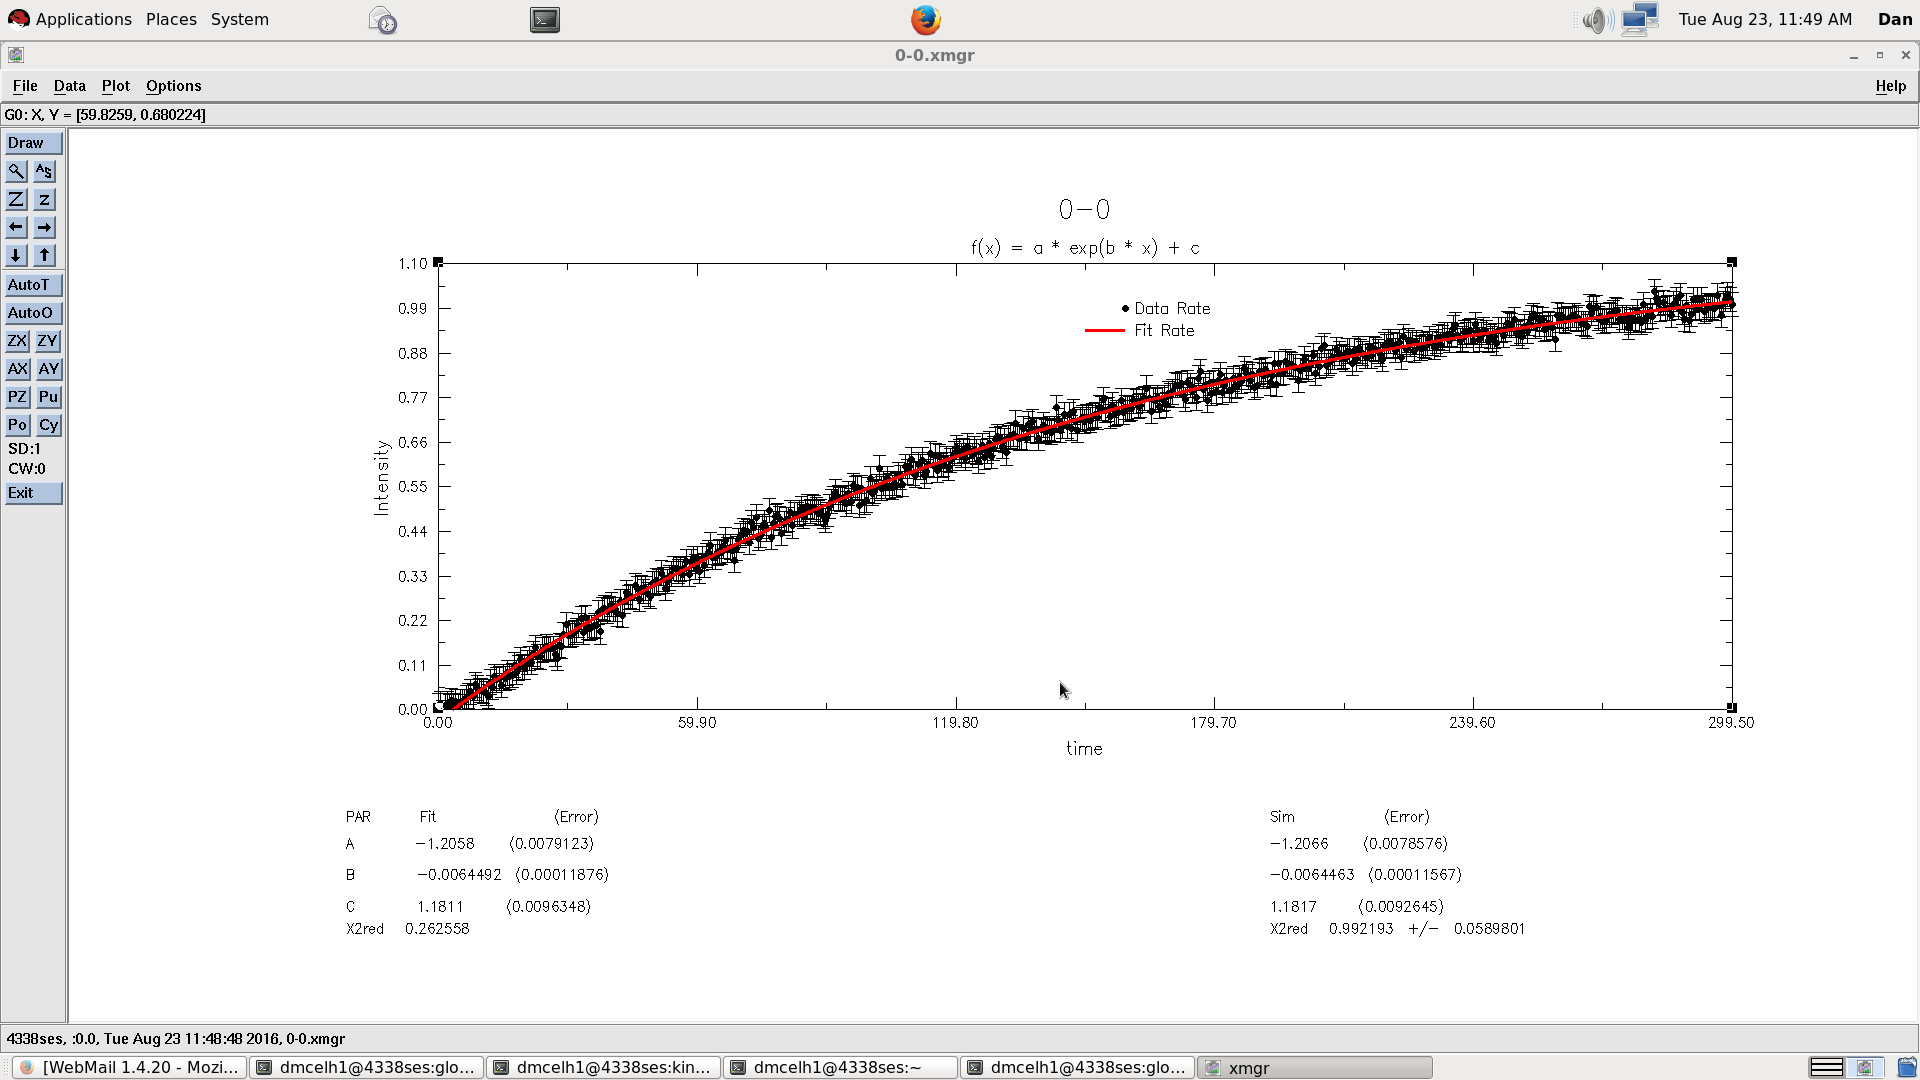
Task: Click the fit value -0.0064492 for parameter B
Action: pos(459,875)
